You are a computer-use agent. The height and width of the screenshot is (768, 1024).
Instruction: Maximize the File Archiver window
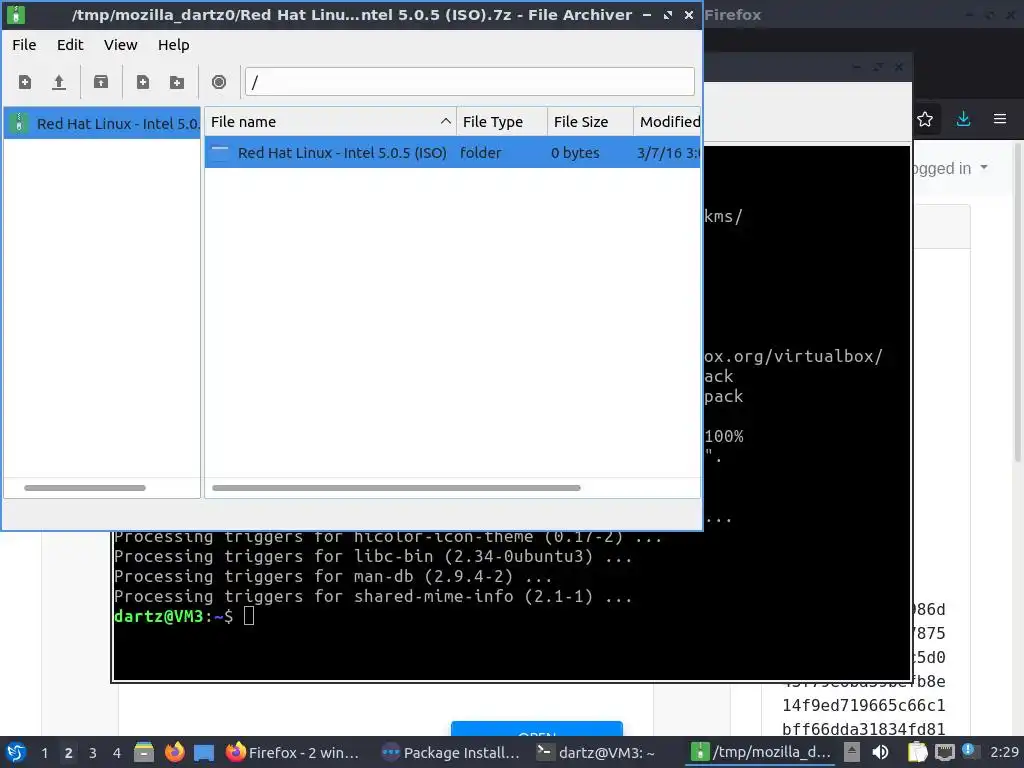pyautogui.click(x=667, y=15)
